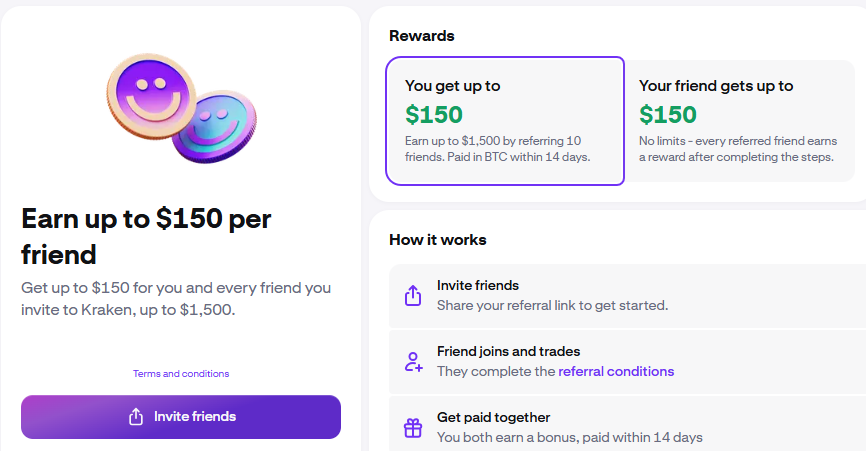Viewport: 866px width, 451px height.
Task: Click the 'Earn up to $150 per friend' heading
Action: click(x=146, y=235)
